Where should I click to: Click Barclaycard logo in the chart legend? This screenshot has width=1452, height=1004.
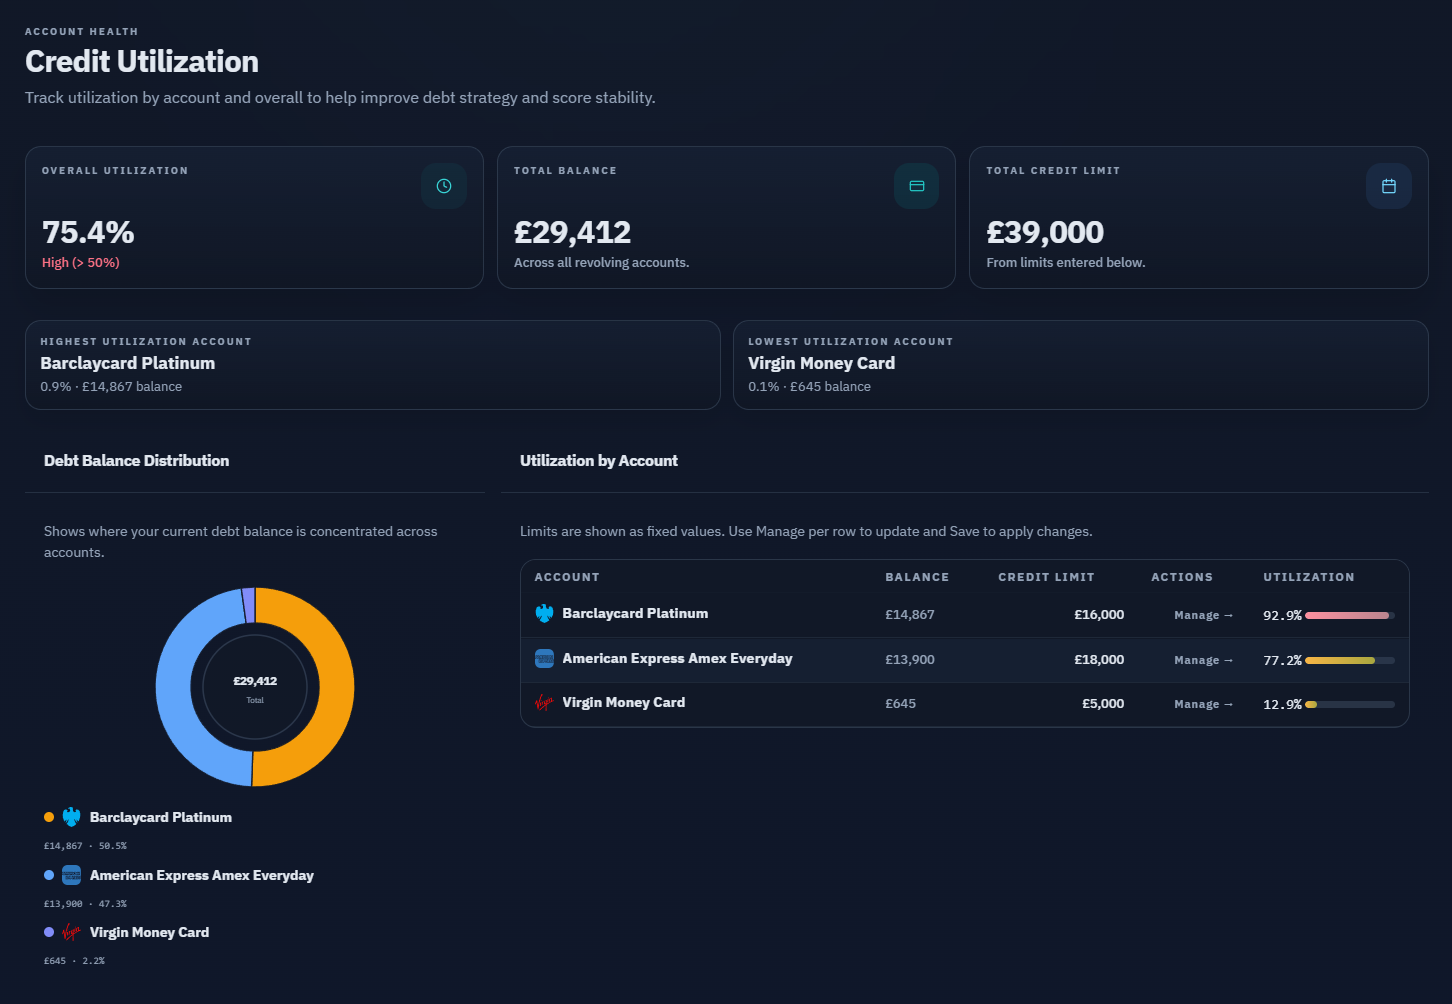click(x=71, y=817)
